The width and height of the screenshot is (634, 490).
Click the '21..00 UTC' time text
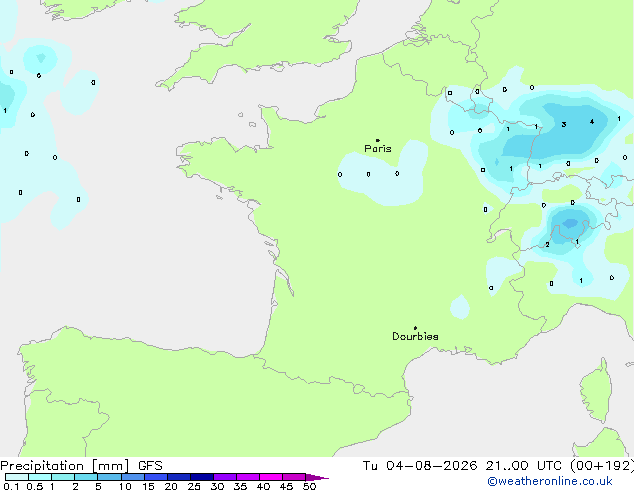[524, 466]
